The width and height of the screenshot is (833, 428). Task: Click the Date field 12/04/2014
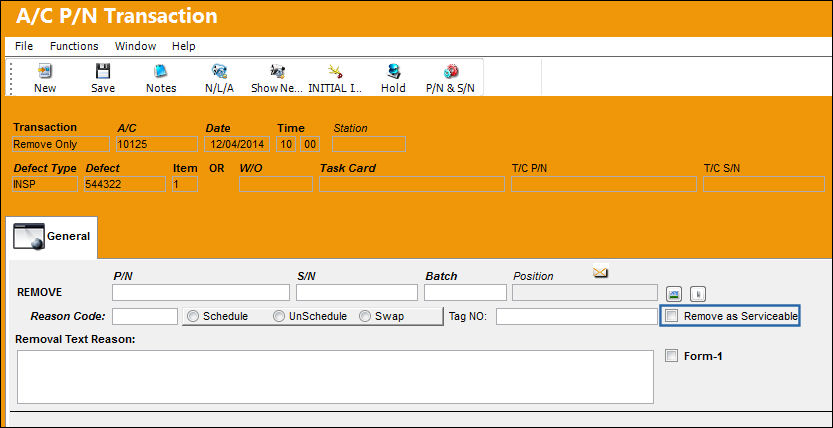pyautogui.click(x=237, y=144)
